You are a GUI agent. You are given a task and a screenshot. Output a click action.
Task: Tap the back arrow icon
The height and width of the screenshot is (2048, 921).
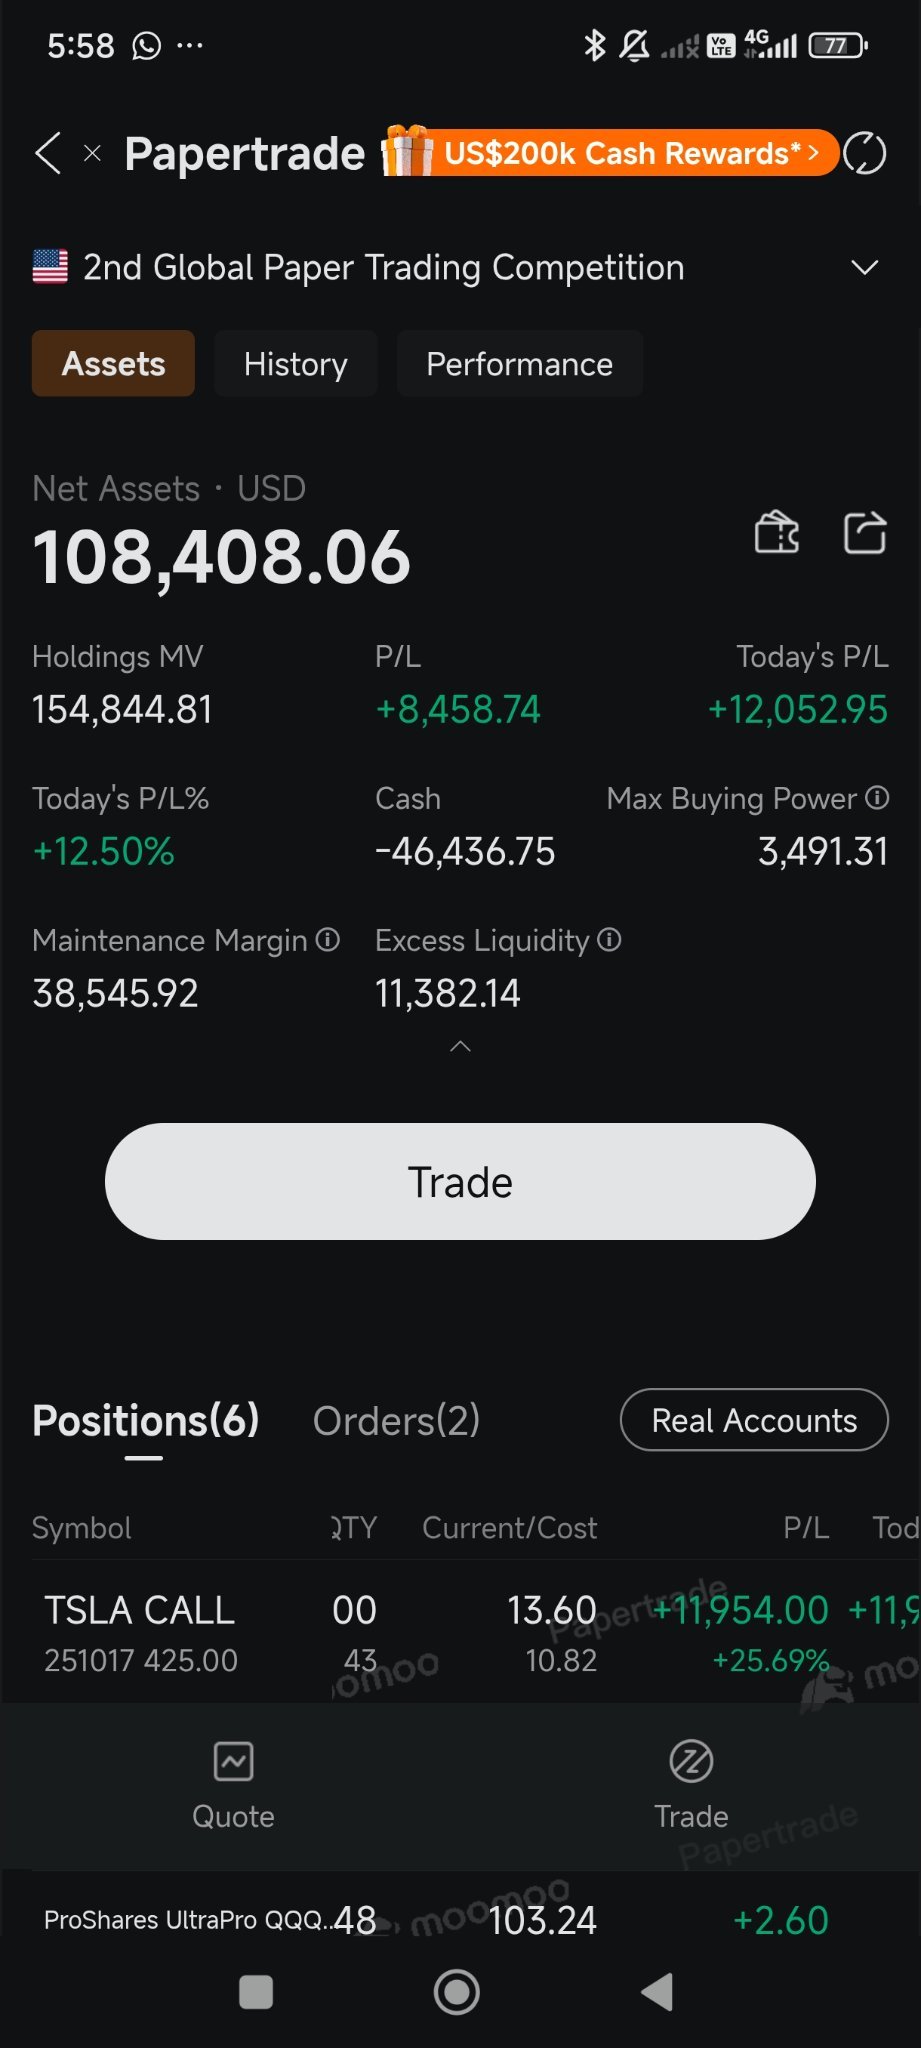pos(48,153)
